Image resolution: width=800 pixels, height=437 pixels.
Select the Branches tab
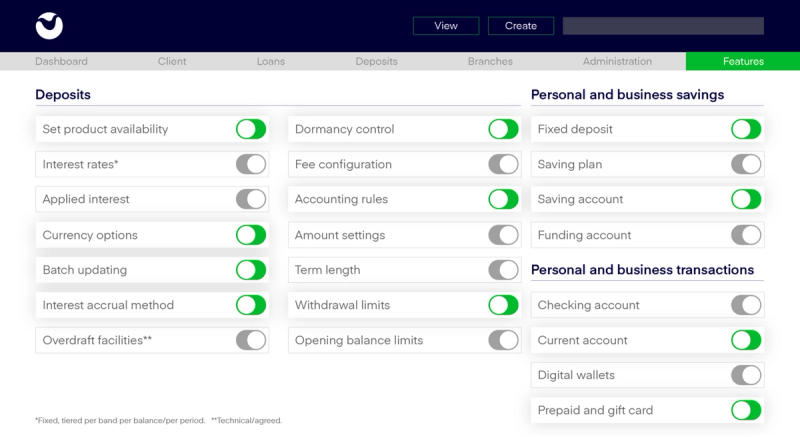coord(490,61)
